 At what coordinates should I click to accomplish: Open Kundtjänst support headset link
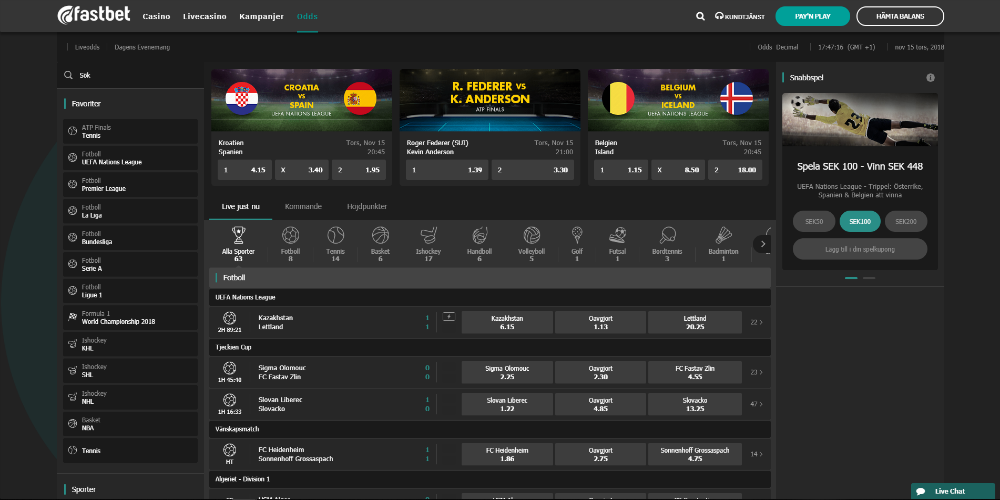coord(740,17)
